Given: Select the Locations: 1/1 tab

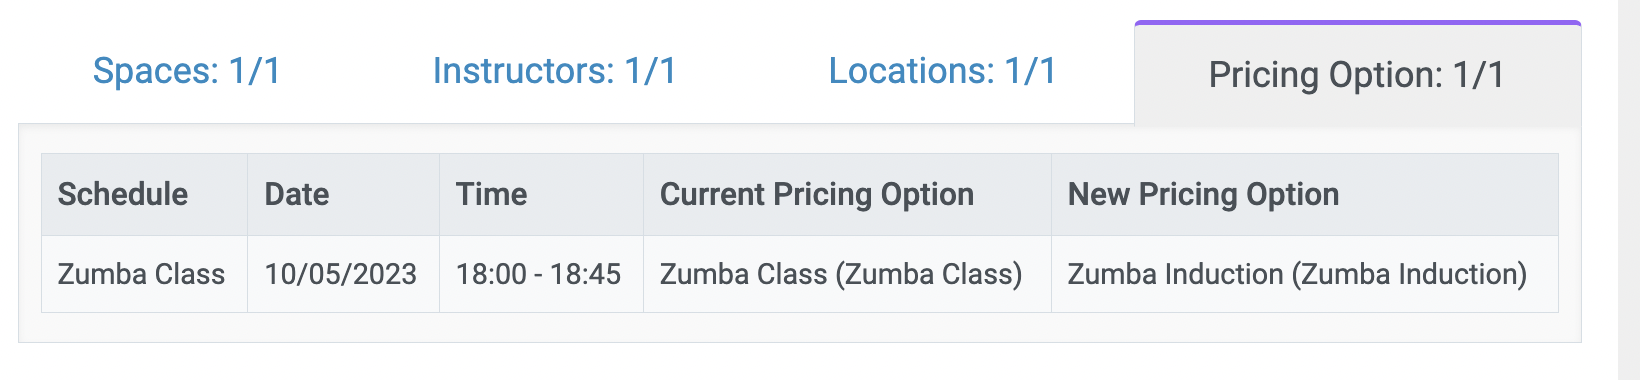Looking at the screenshot, I should pyautogui.click(x=942, y=71).
